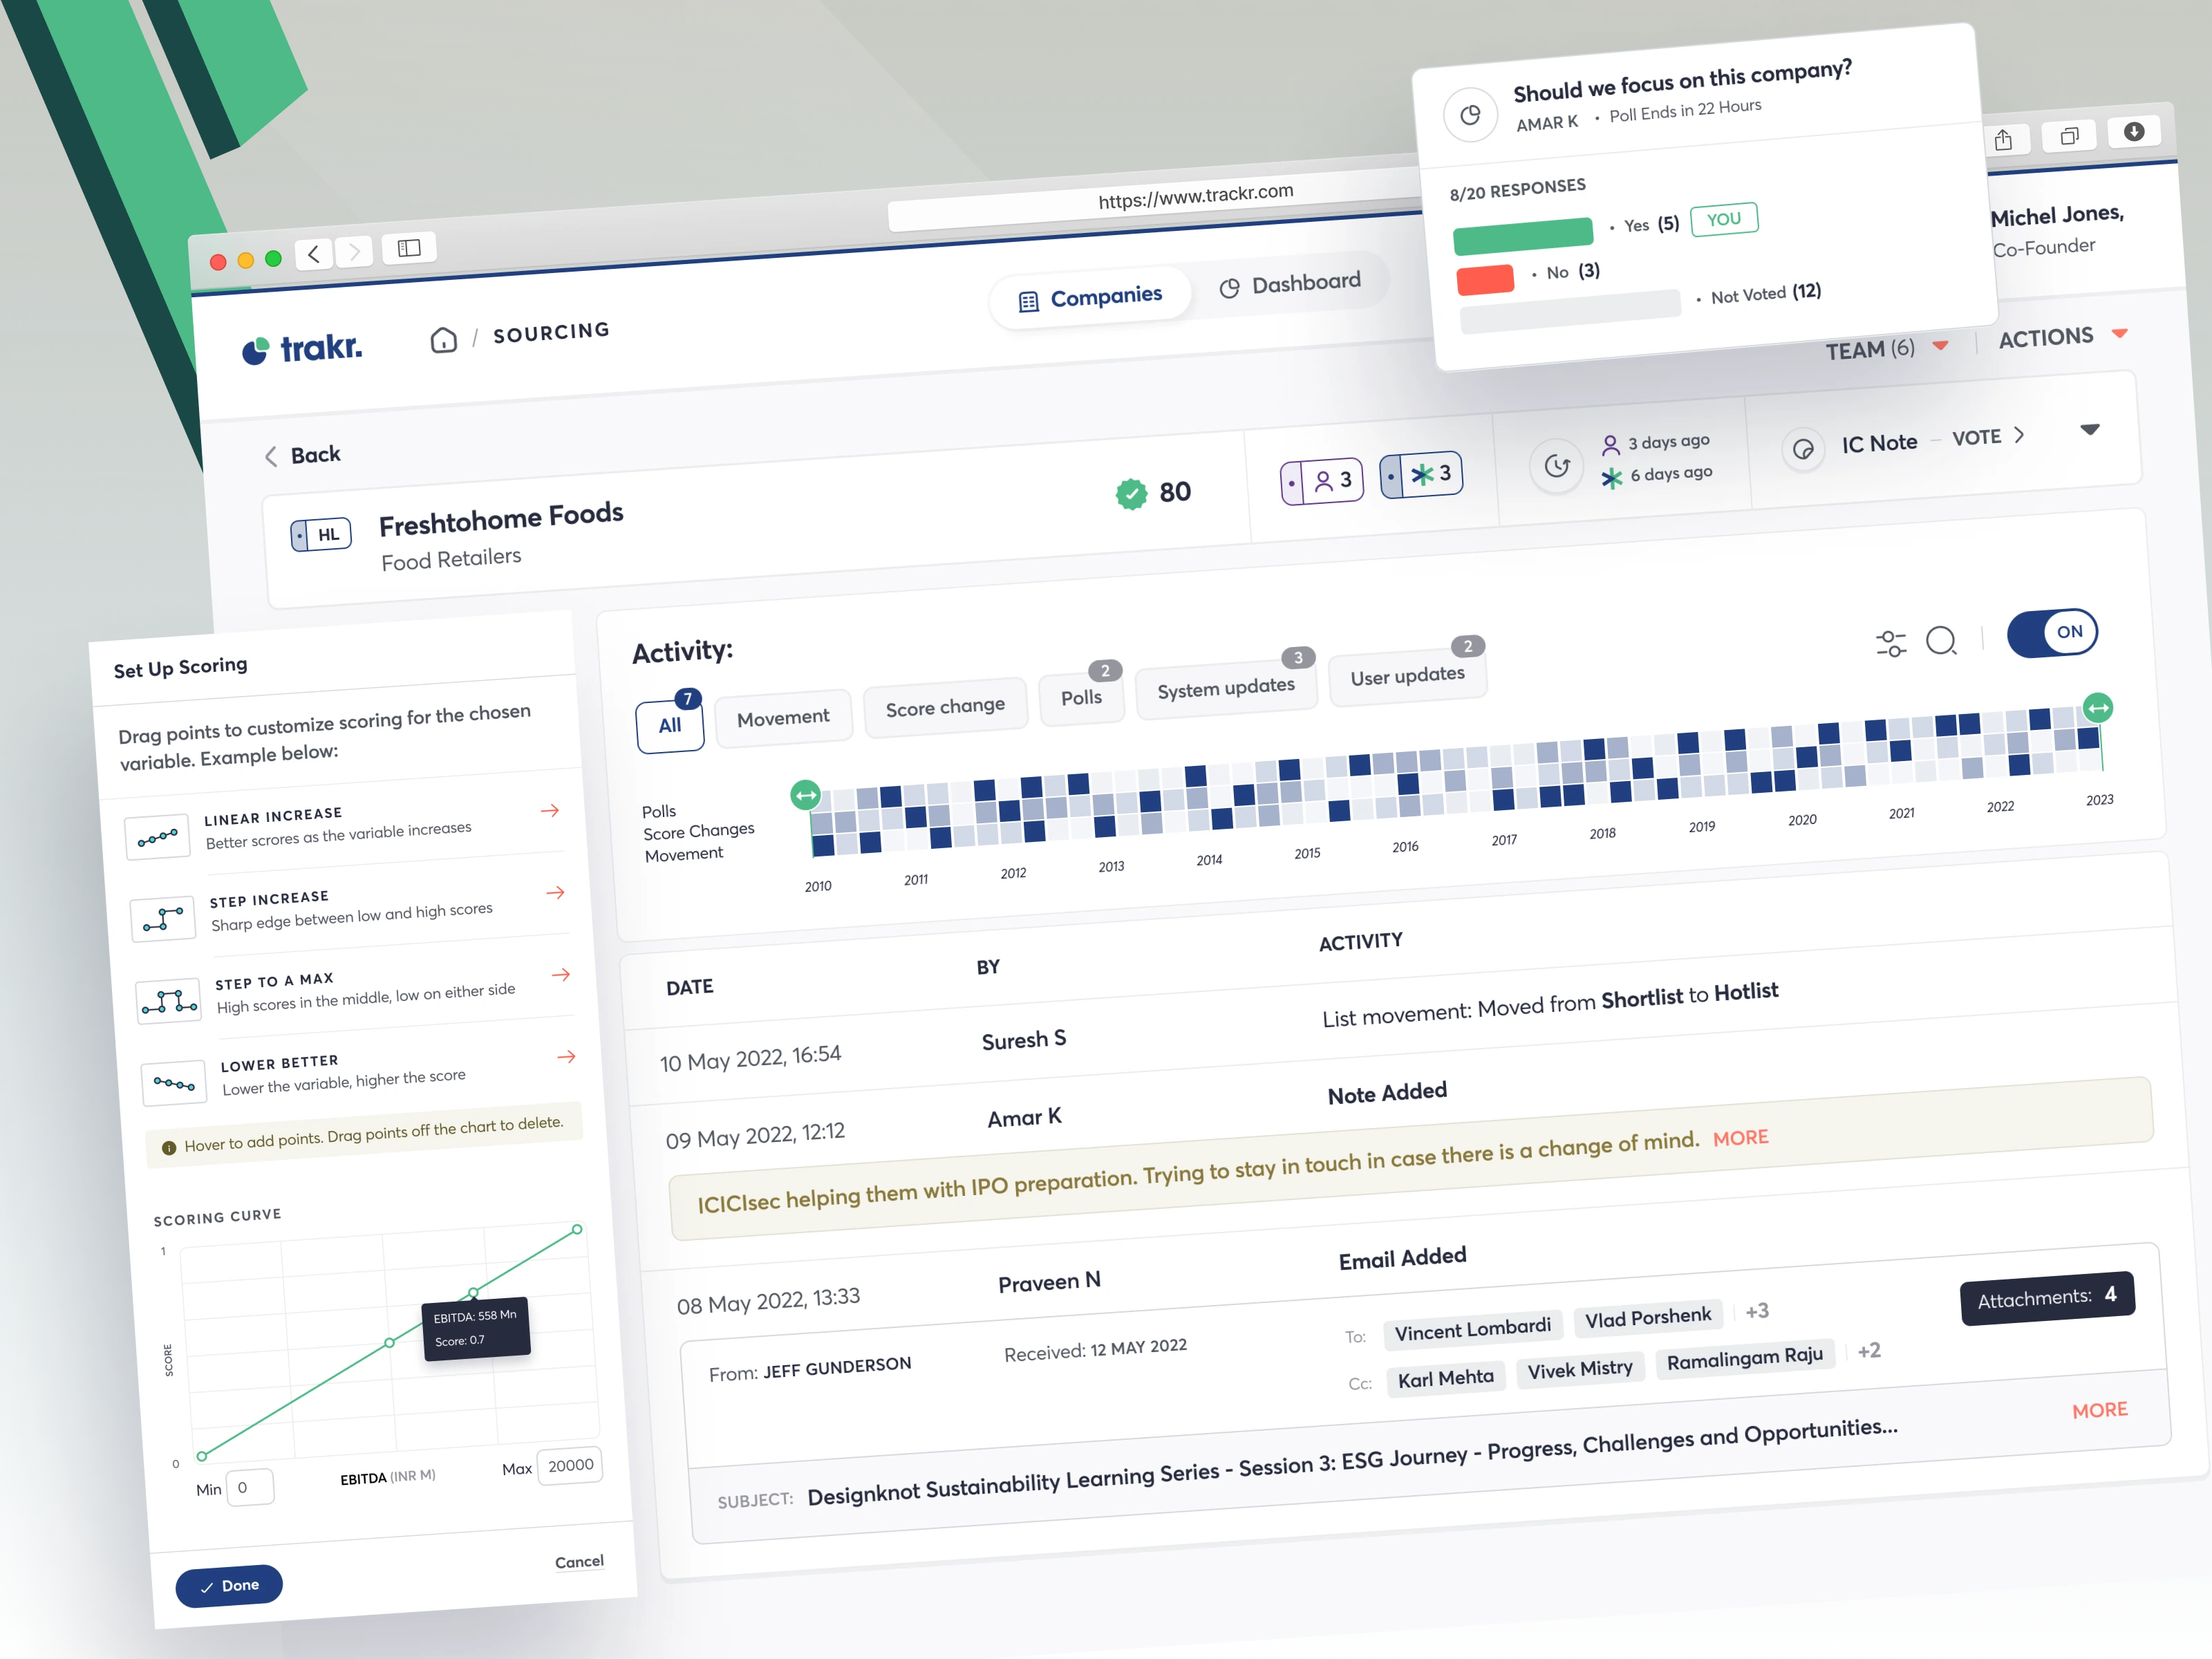Click the Vincent Lombardi recipient chip

click(1472, 1331)
